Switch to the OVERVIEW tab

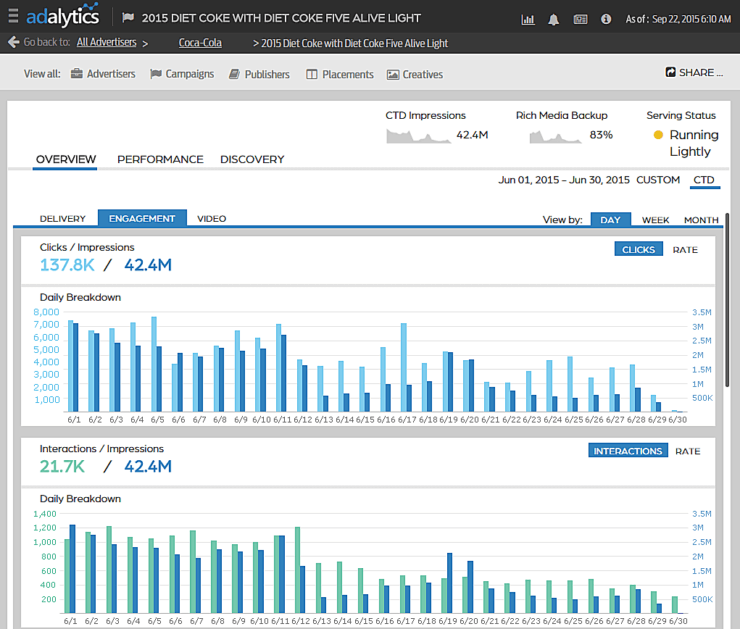66,159
